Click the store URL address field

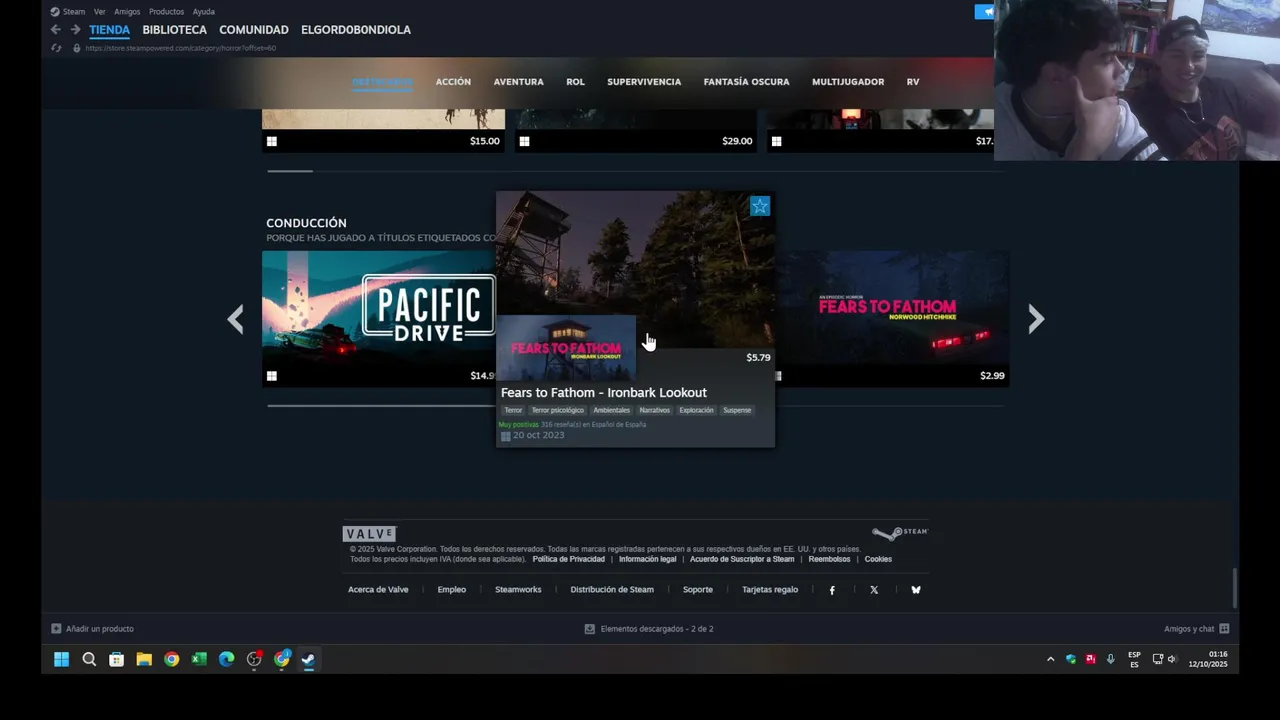pyautogui.click(x=180, y=48)
